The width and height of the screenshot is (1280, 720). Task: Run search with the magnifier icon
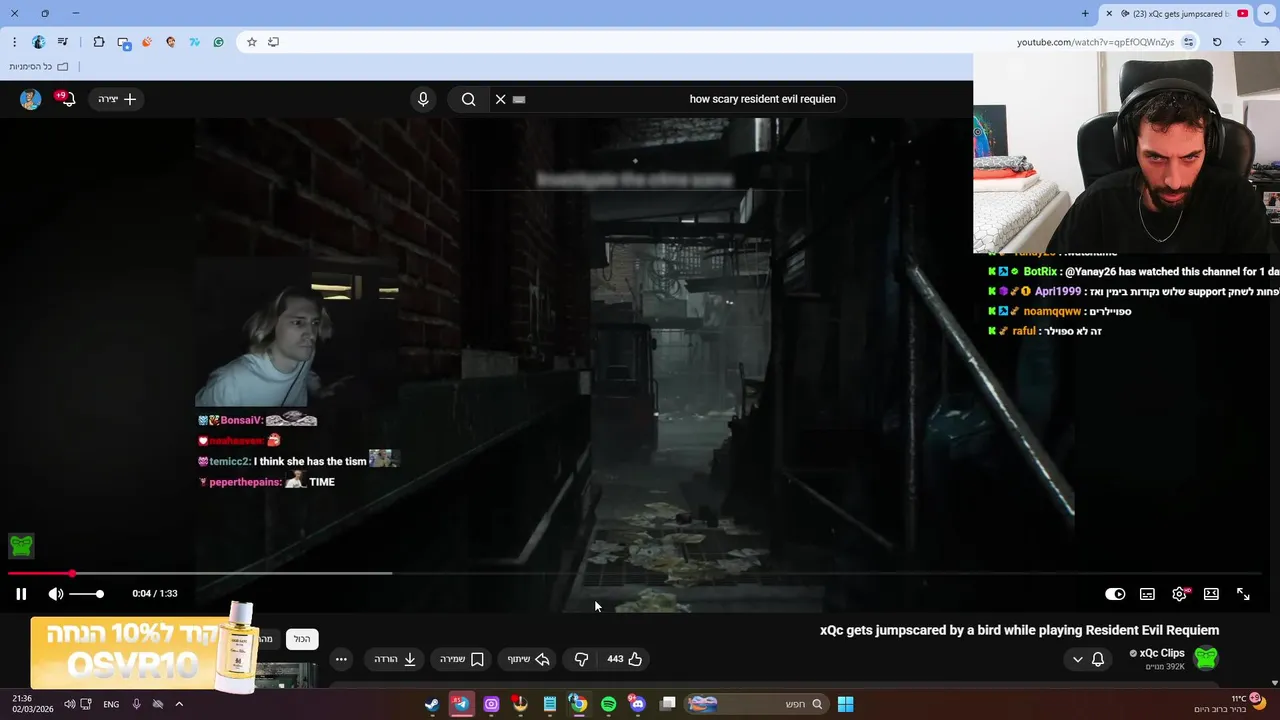click(x=468, y=99)
